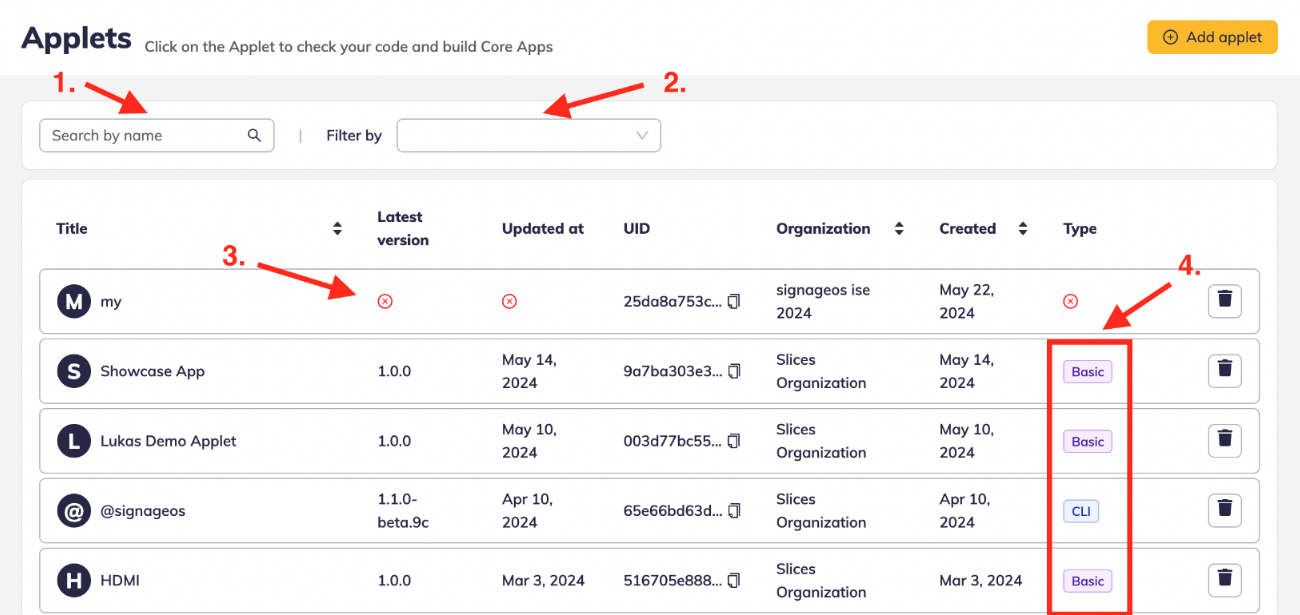The width and height of the screenshot is (1300, 615).
Task: Copy the @signageos applet UID
Action: 734,511
